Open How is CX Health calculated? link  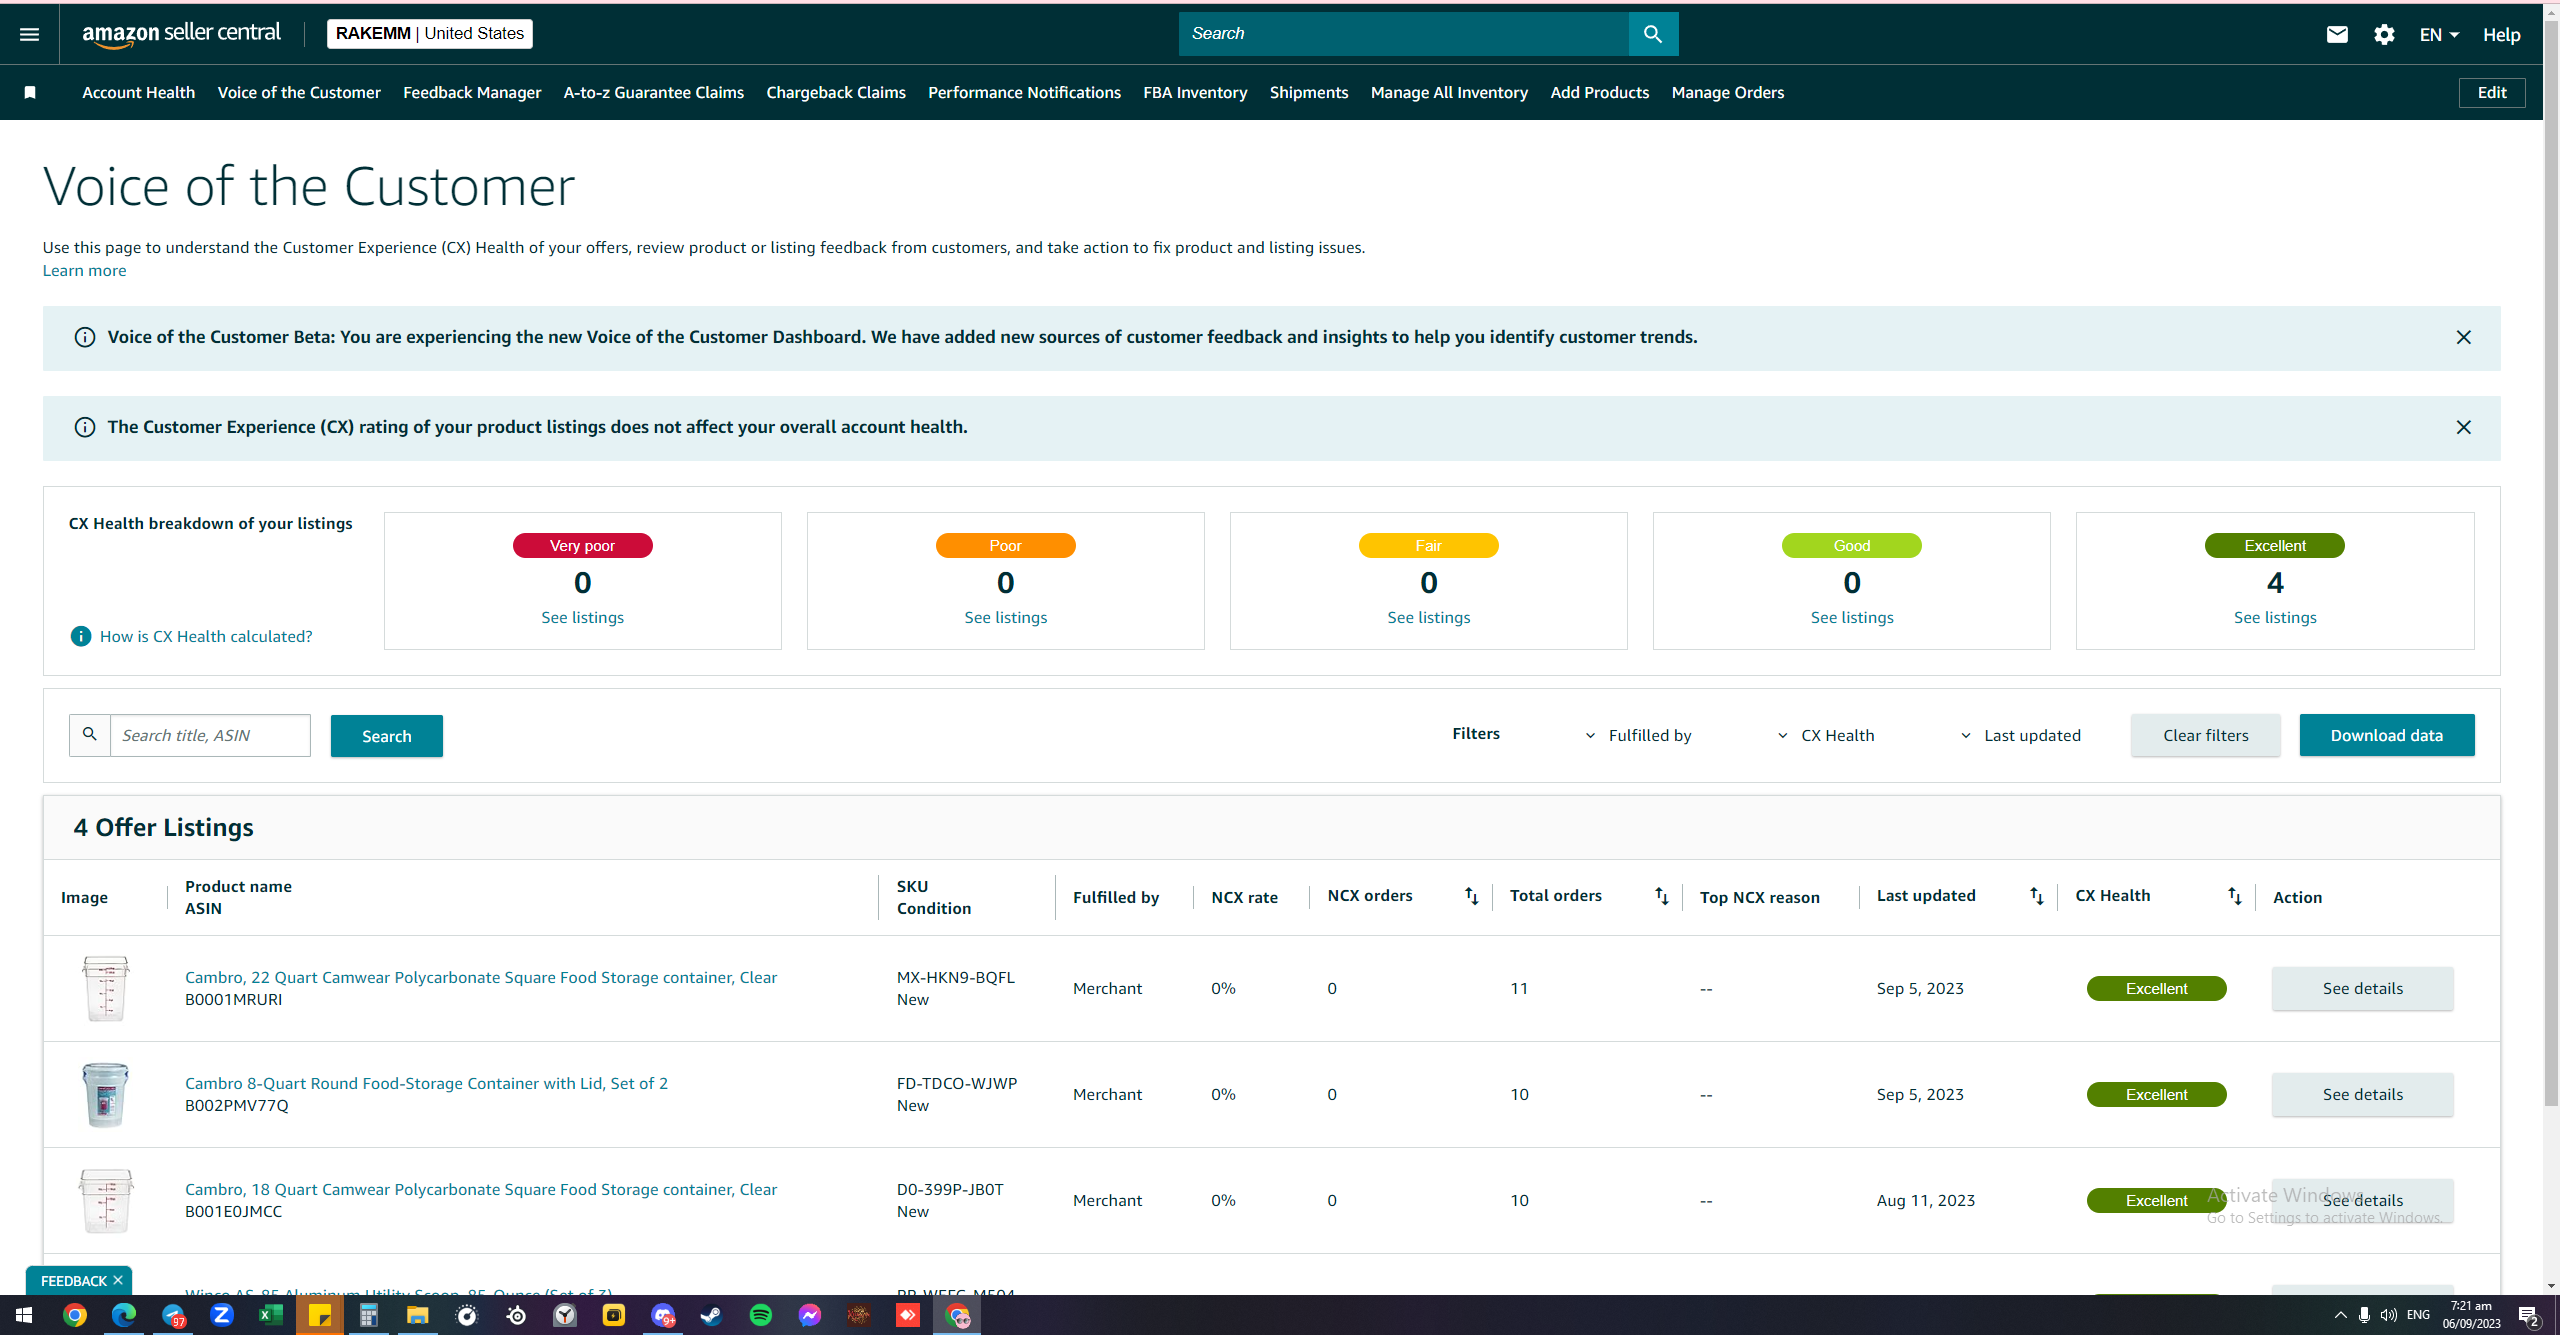tap(206, 636)
